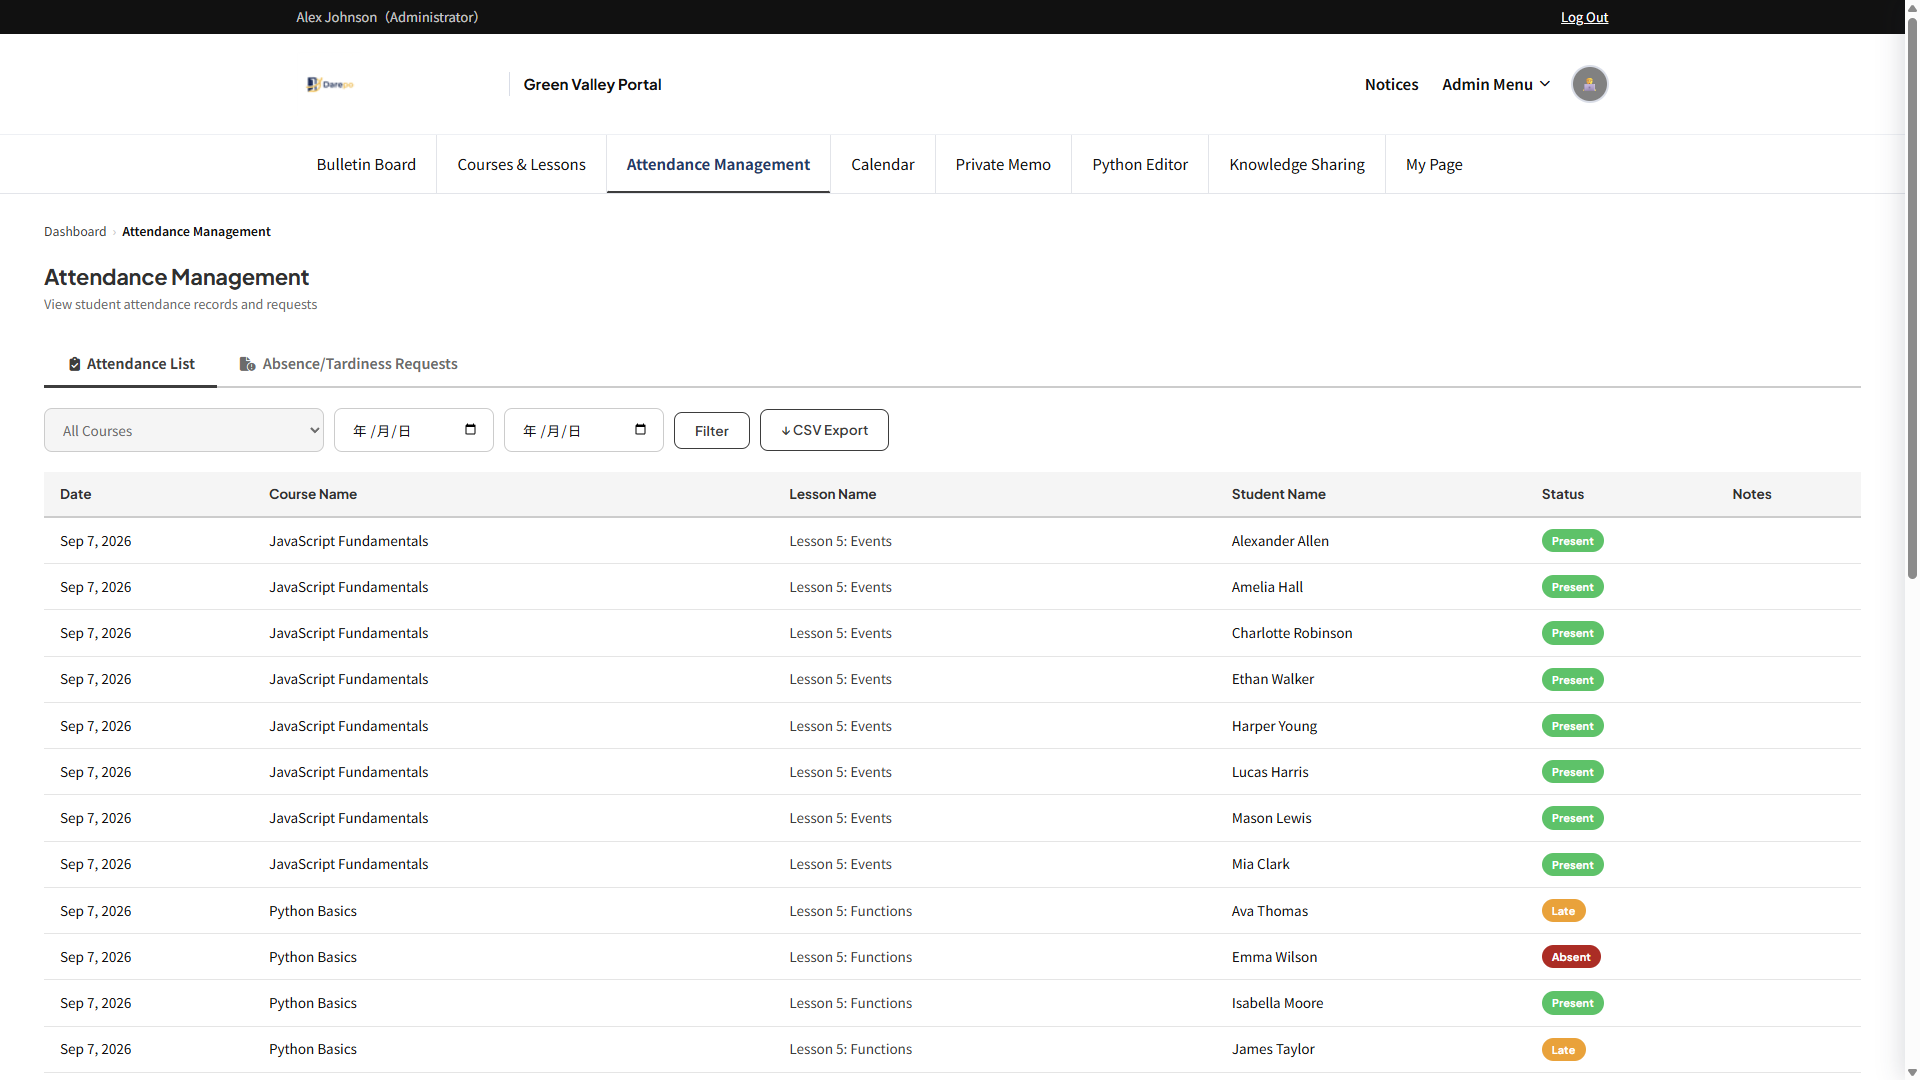
Task: Click student name Mia Clark
Action: (1260, 864)
